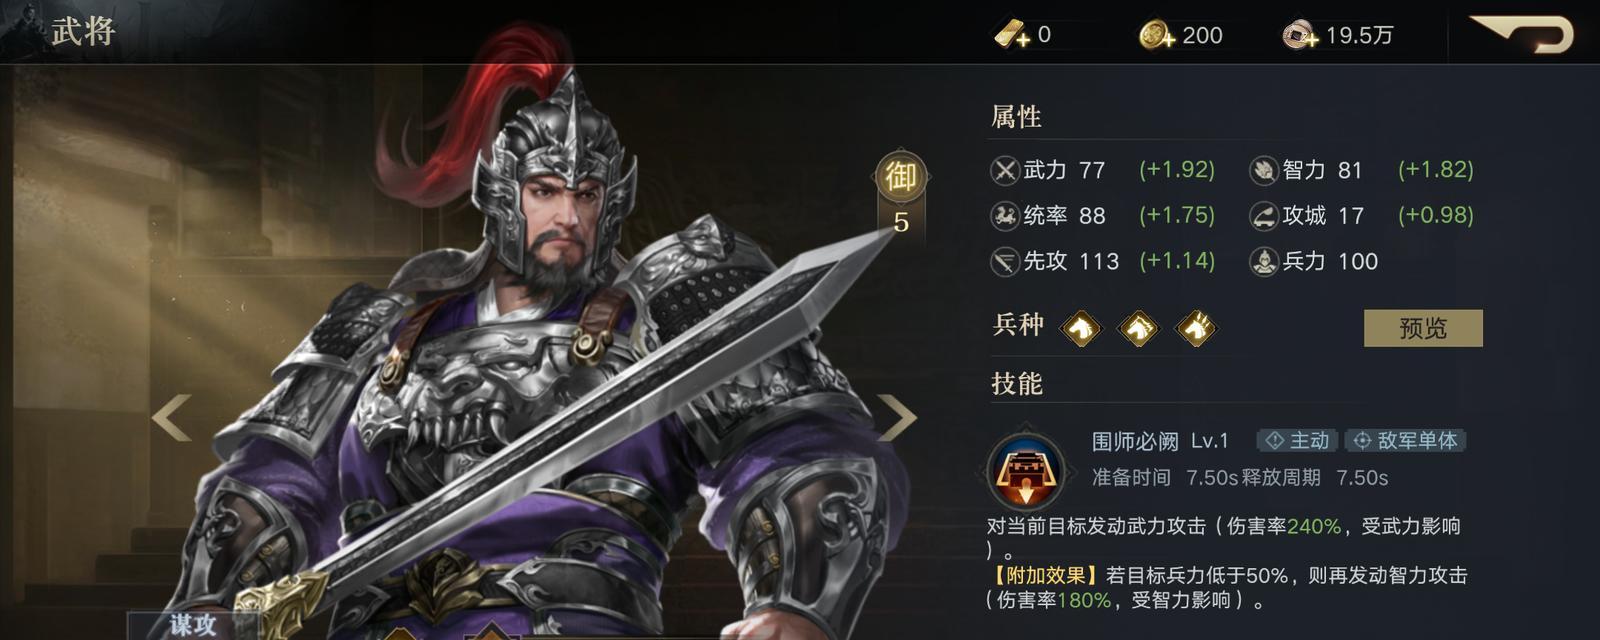Tap the first troop type horse icon

point(1081,327)
